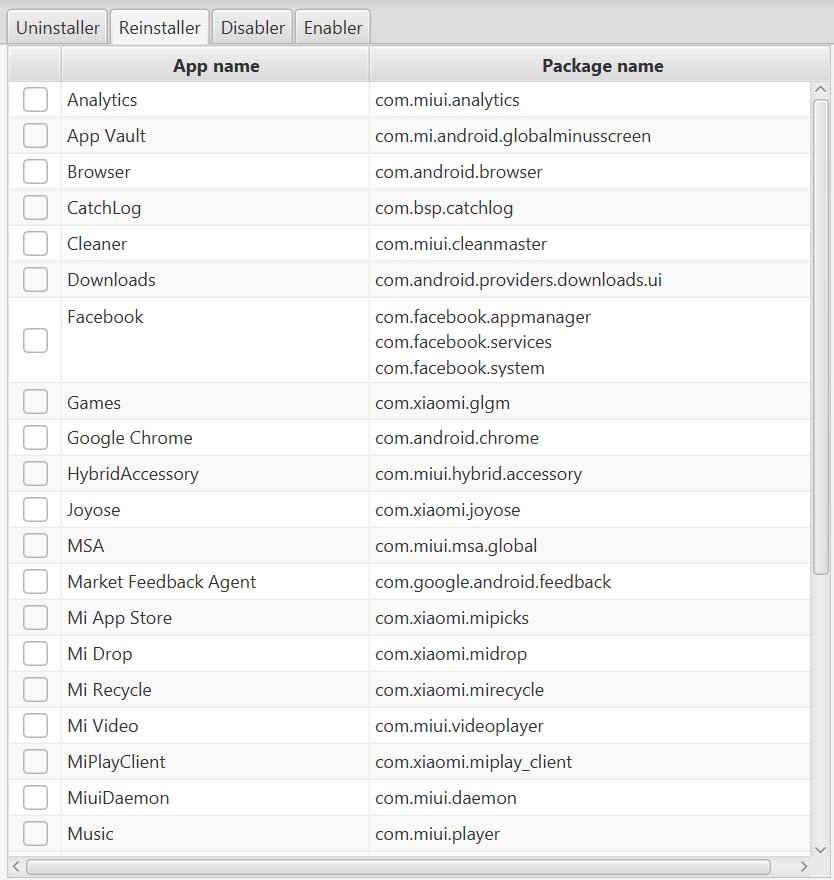The image size is (834, 880).
Task: Click the vertical scrollbar thumb
Action: pyautogui.click(x=821, y=337)
